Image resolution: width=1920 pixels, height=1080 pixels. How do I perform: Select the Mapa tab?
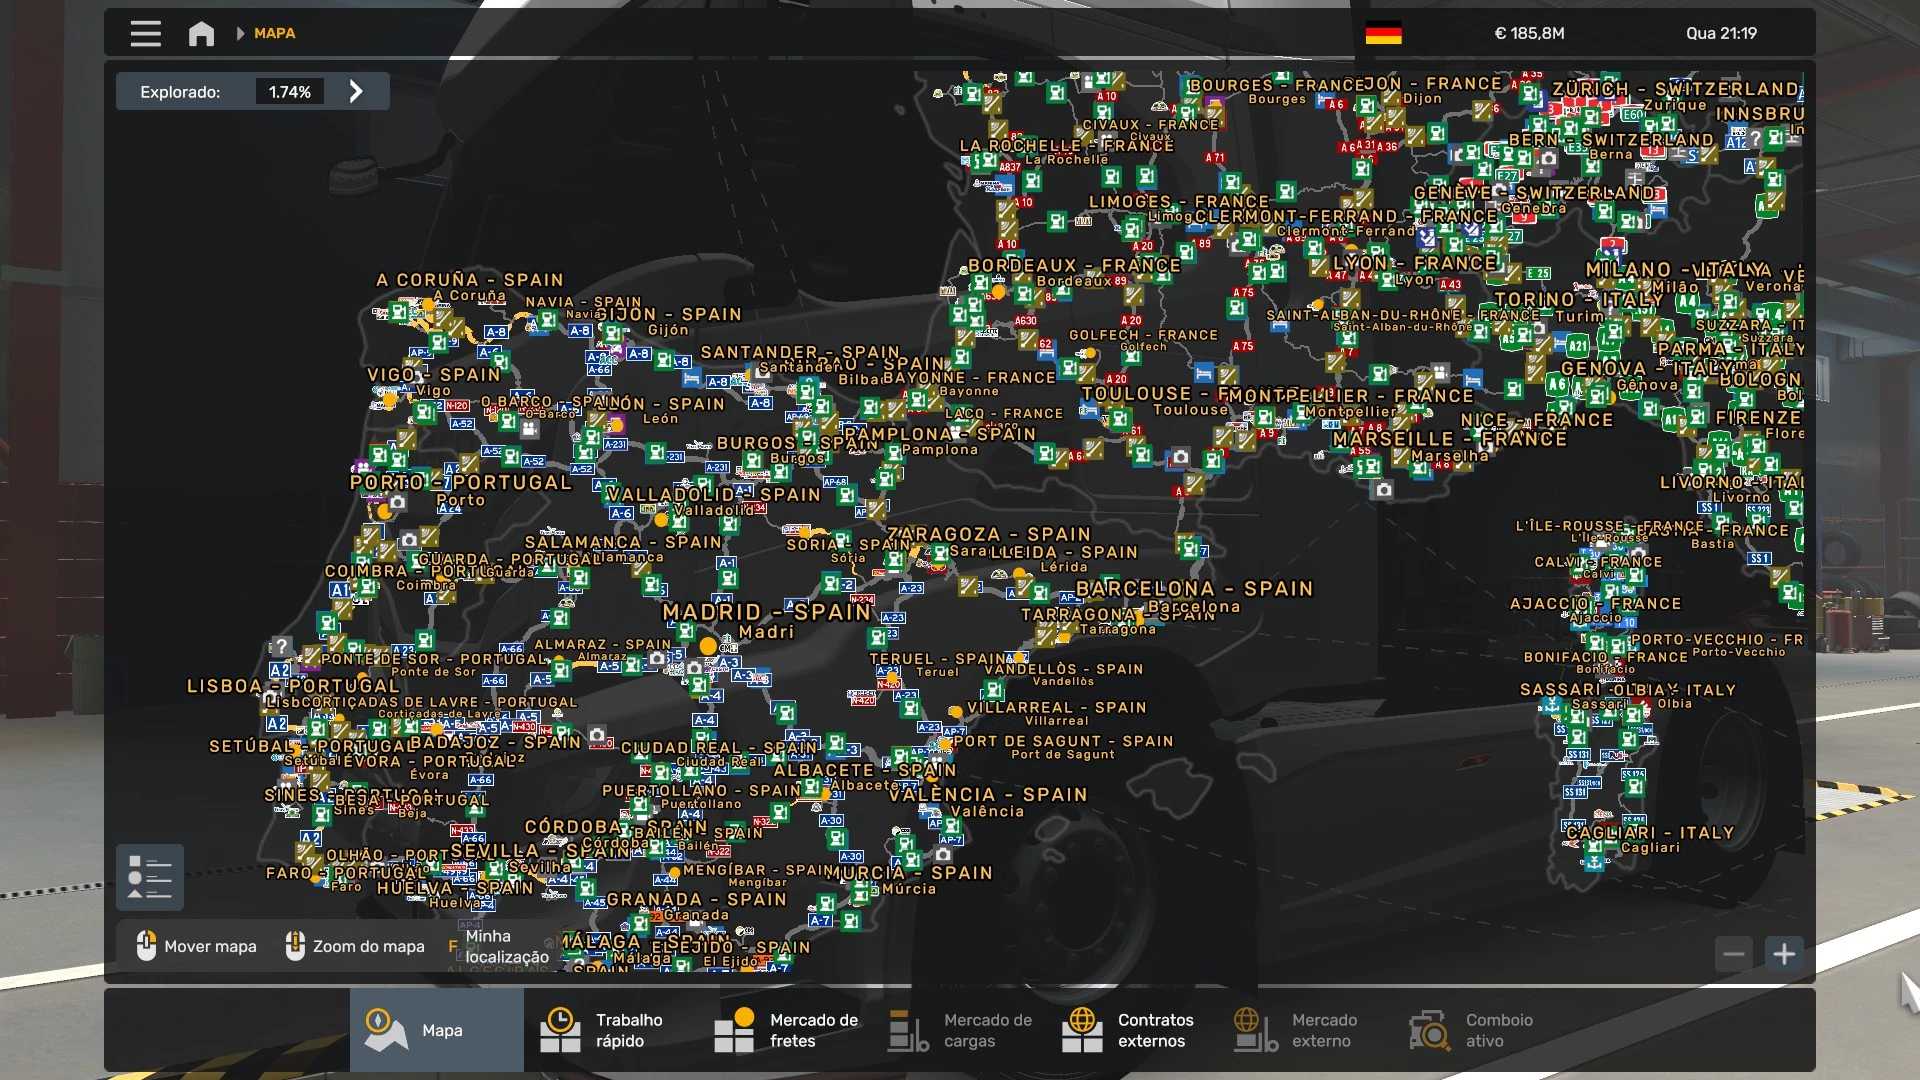point(436,1030)
